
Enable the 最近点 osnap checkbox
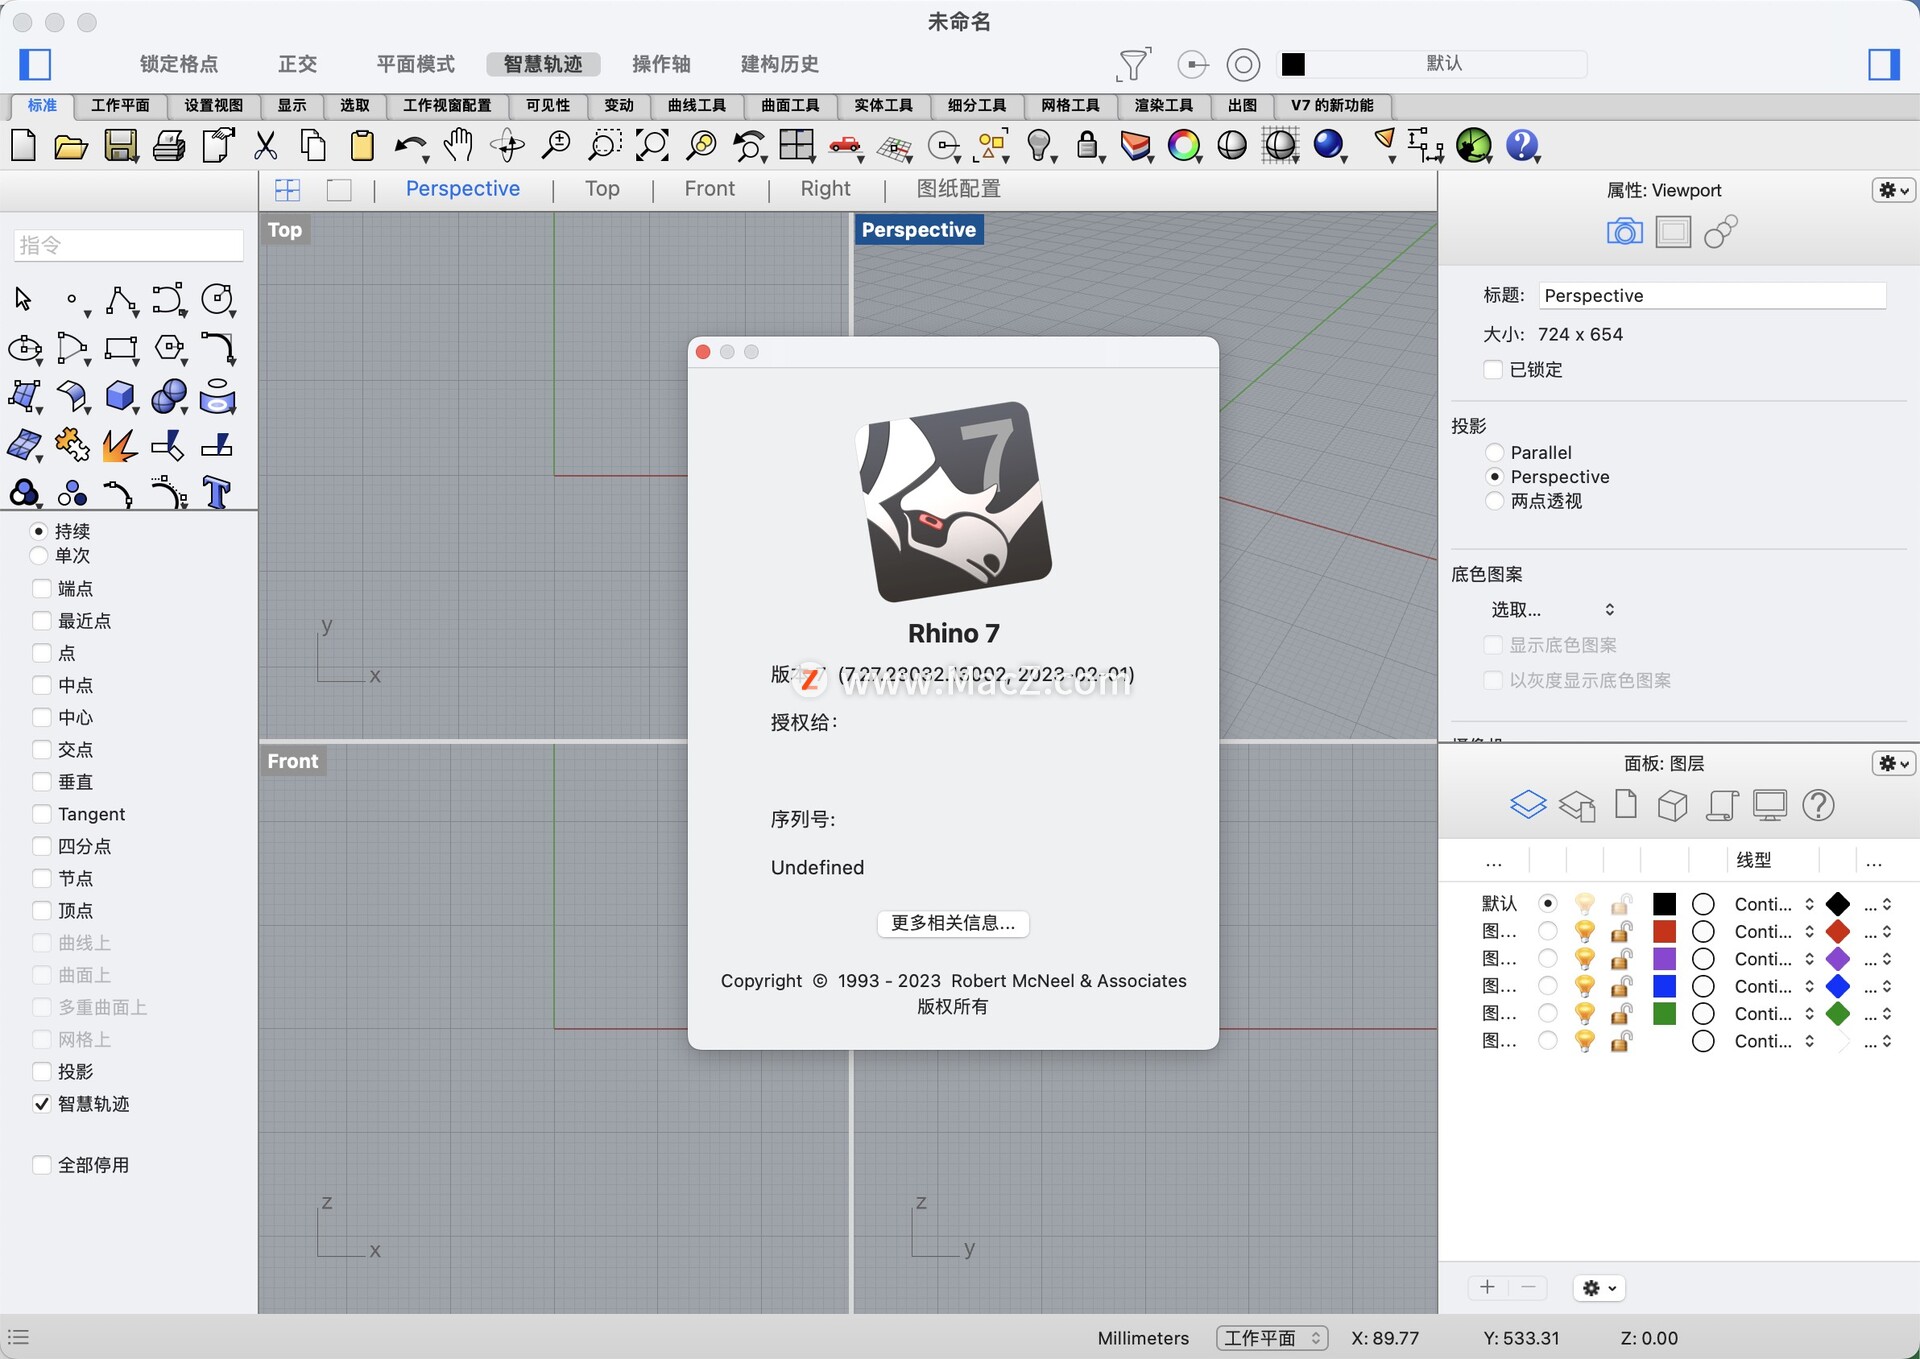42,620
